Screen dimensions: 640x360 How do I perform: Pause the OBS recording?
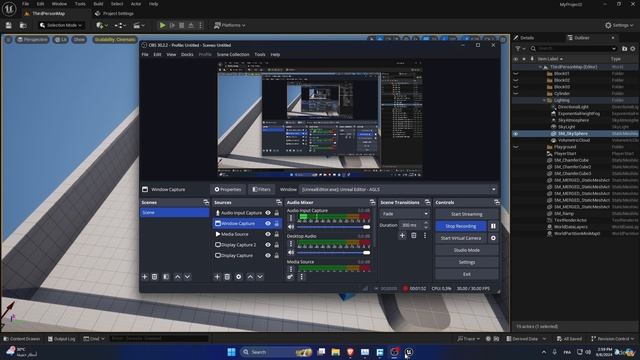[x=493, y=226]
